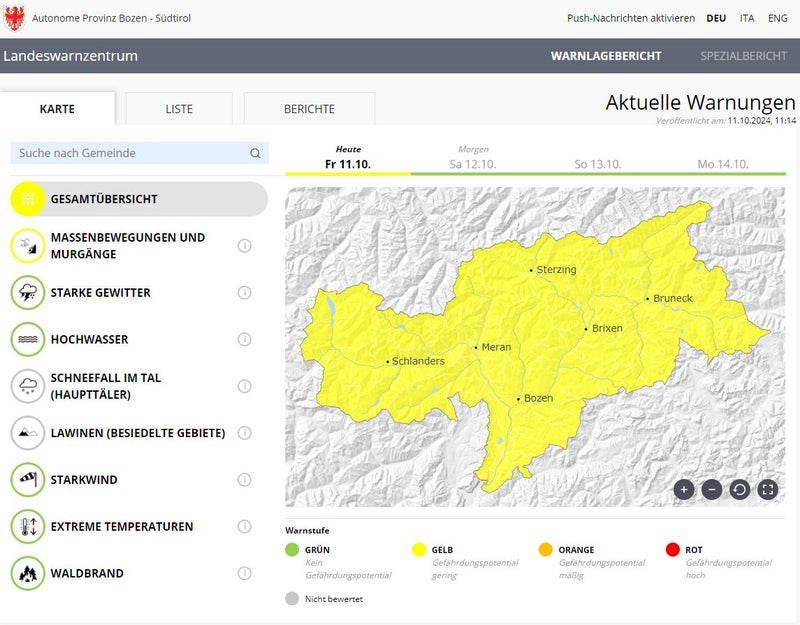Switch language to ITA
Viewport: 800px width, 625px height.
pos(747,18)
